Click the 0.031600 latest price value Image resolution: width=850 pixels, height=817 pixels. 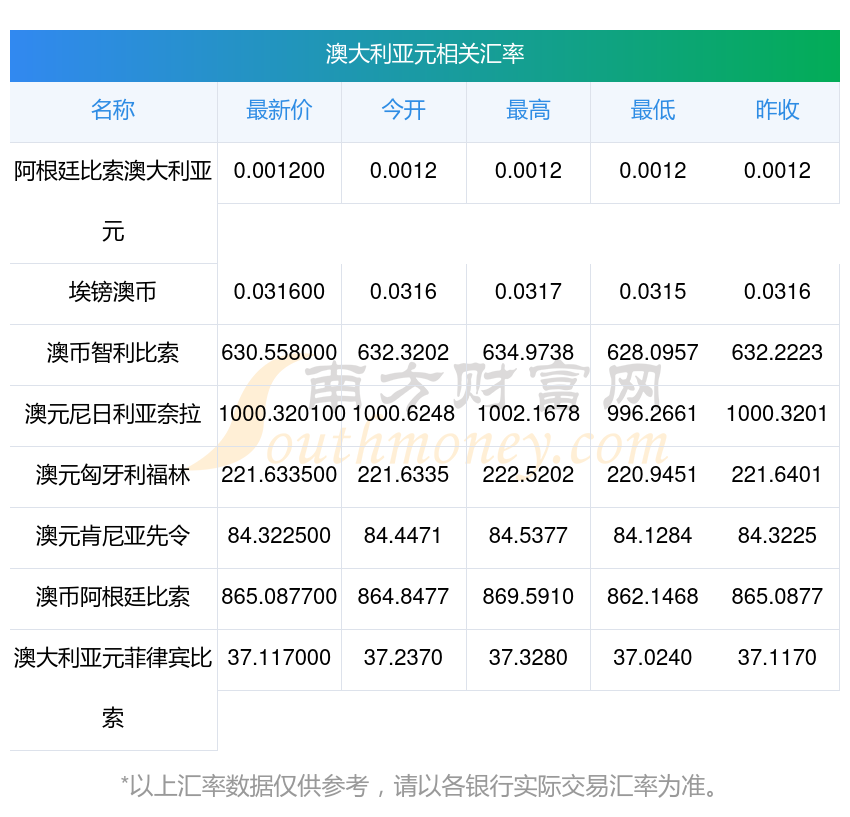click(x=279, y=292)
